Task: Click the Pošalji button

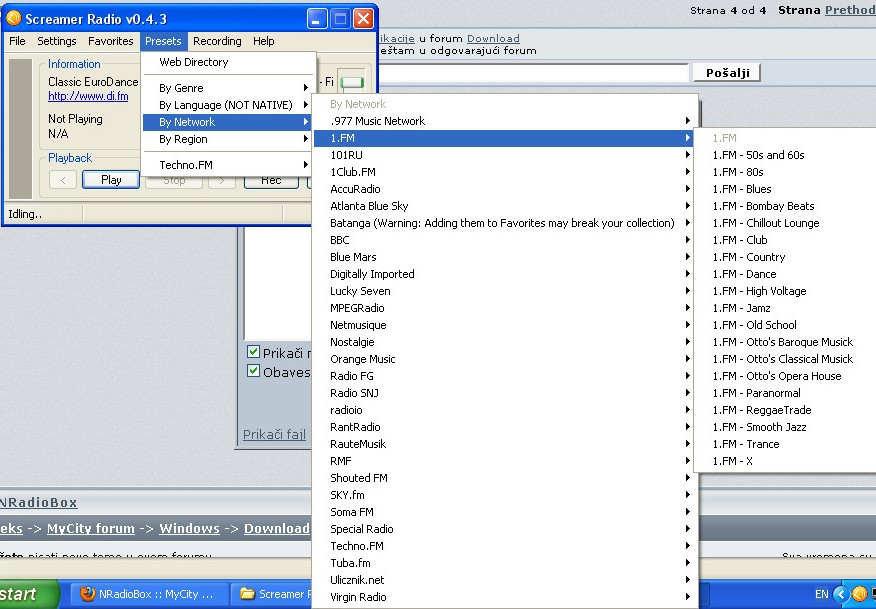Action: pyautogui.click(x=727, y=73)
